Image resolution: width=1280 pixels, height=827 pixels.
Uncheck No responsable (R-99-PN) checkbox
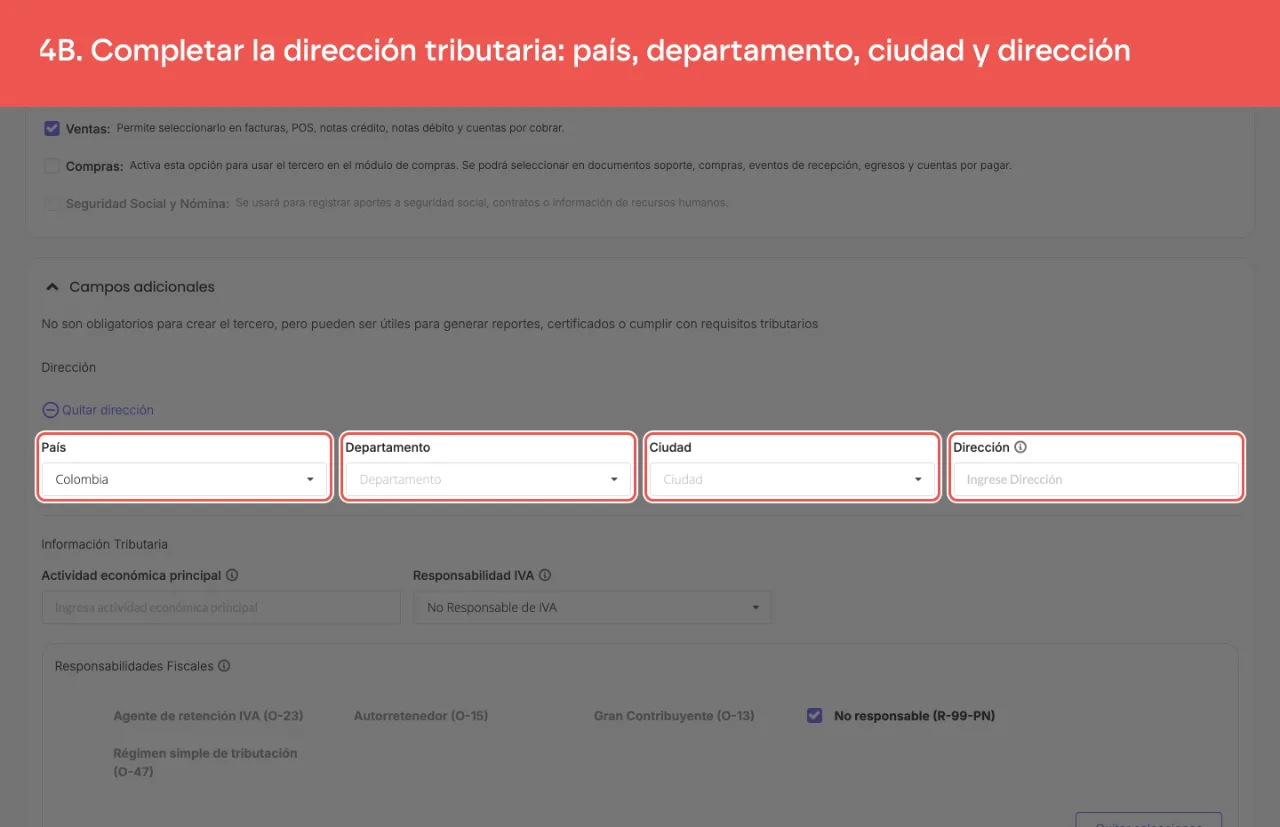[x=815, y=715]
